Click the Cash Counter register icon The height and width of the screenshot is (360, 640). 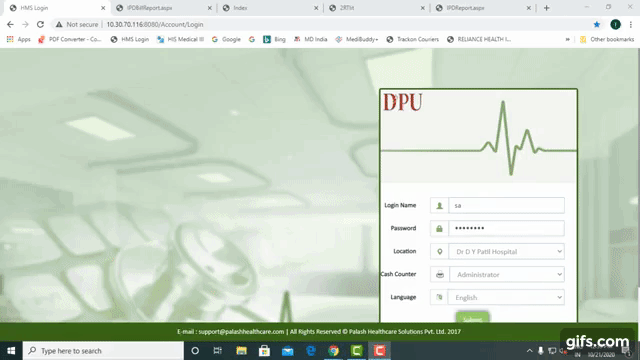click(x=439, y=274)
